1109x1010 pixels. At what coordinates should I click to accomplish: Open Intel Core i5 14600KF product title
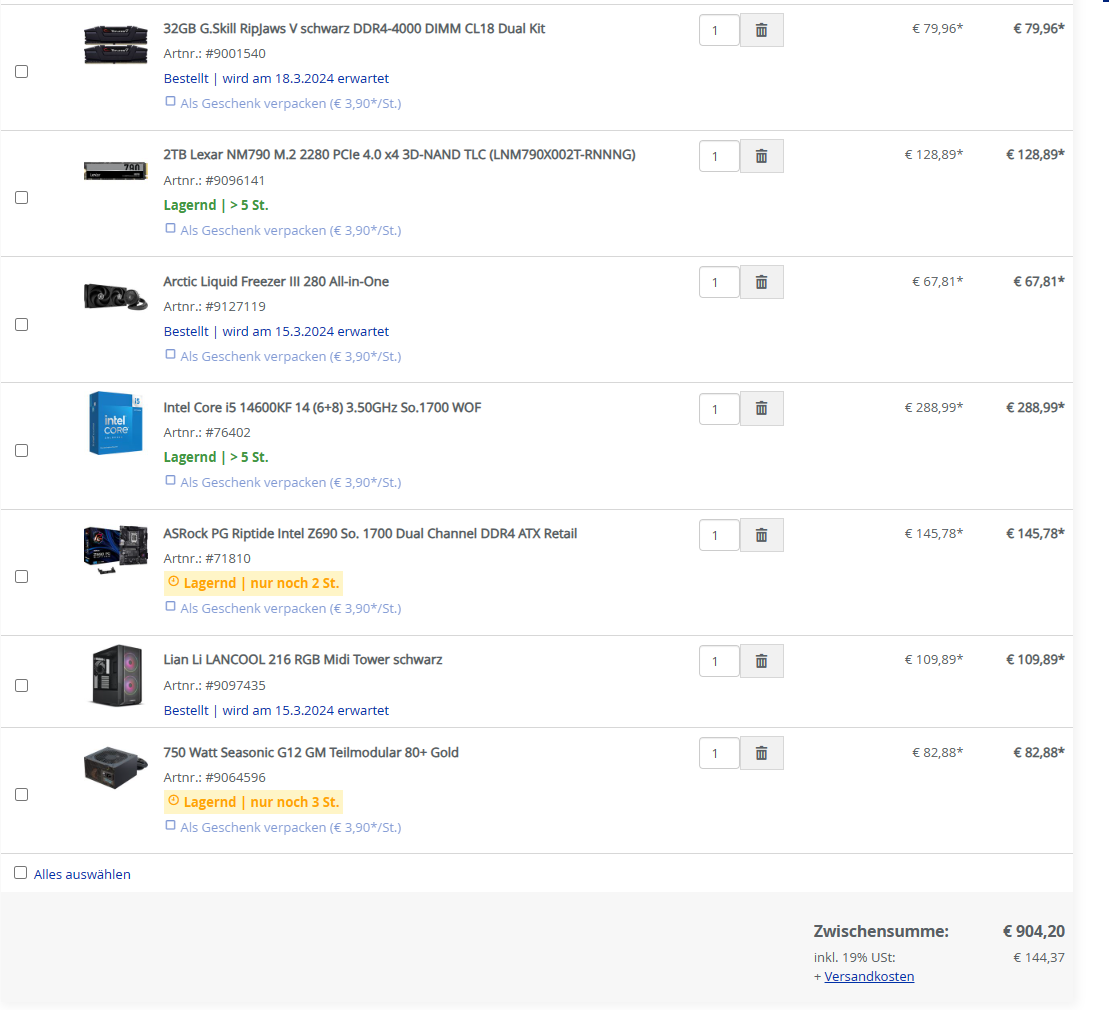click(322, 407)
